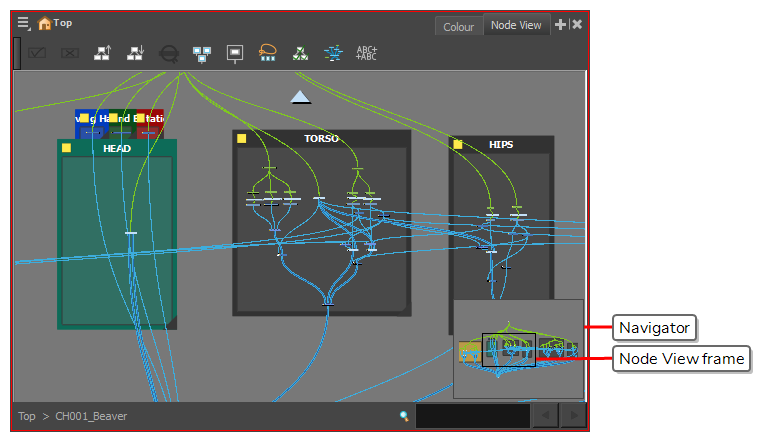Toggle the yellow square on HIPS group
Viewport: 765px width, 442px height.
(458, 145)
